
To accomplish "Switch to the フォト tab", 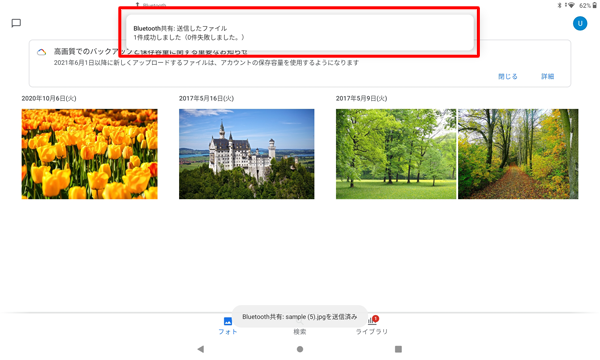I will pyautogui.click(x=228, y=326).
